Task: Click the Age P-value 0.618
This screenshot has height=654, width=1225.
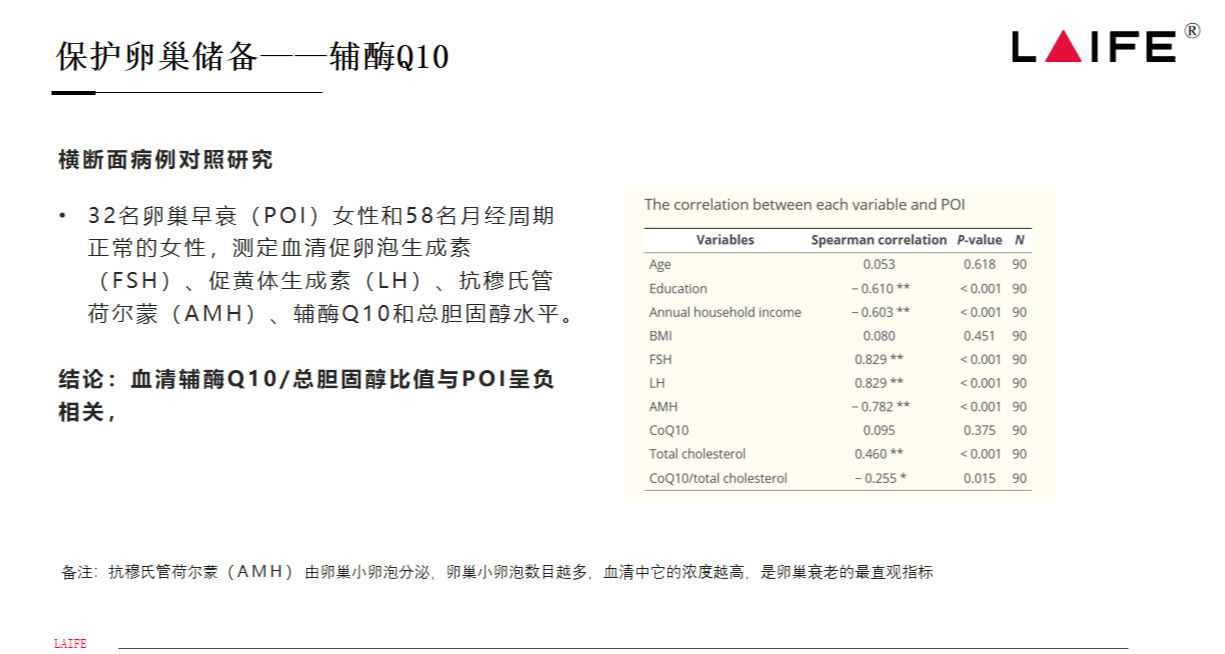Action: pyautogui.click(x=979, y=265)
